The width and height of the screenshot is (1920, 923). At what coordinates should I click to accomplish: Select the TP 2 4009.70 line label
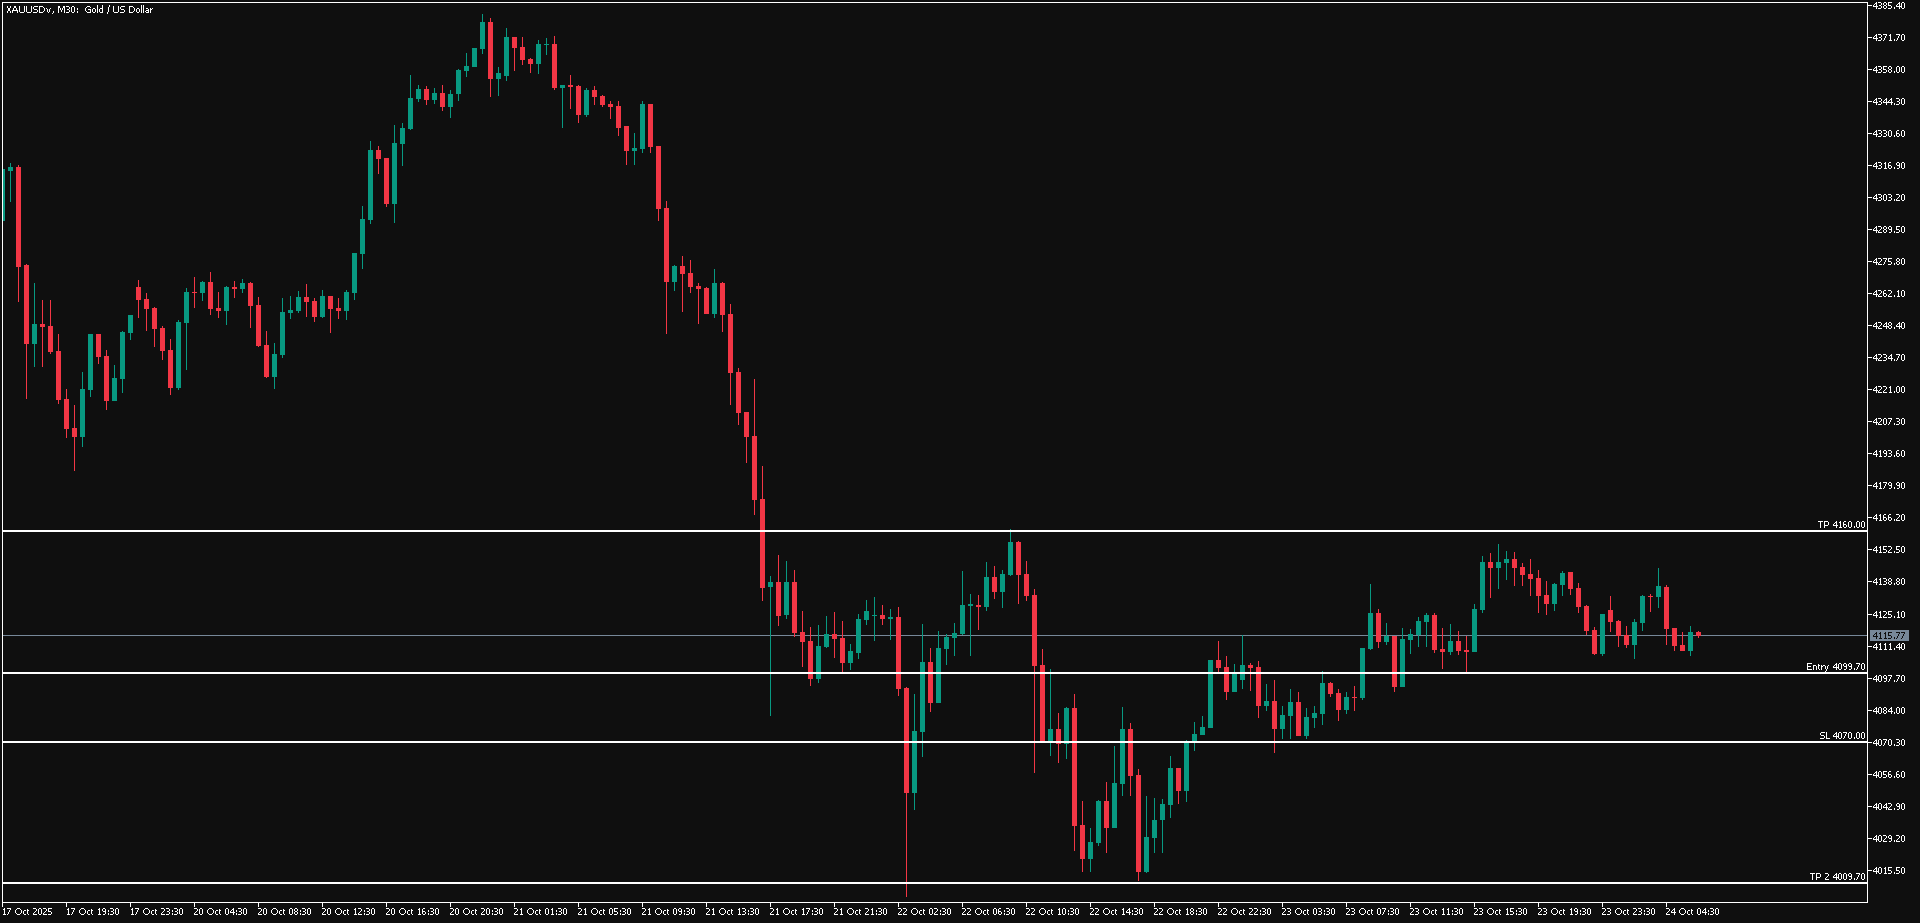(x=1837, y=877)
